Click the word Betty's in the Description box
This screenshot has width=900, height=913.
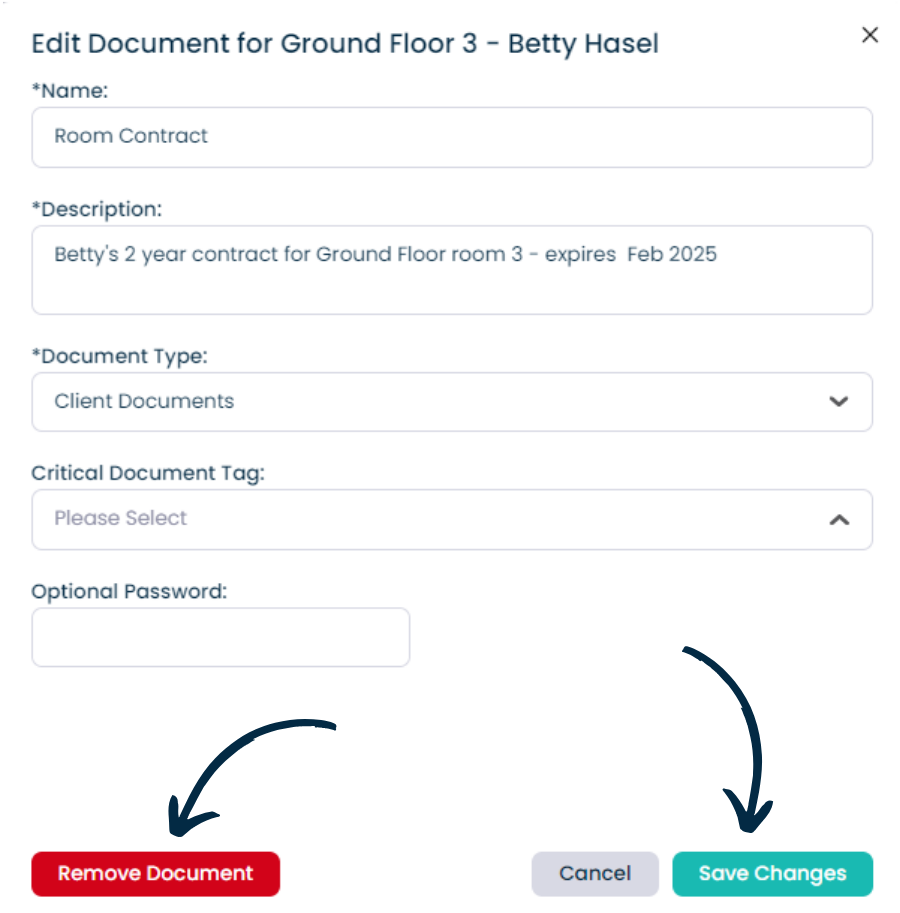86,254
